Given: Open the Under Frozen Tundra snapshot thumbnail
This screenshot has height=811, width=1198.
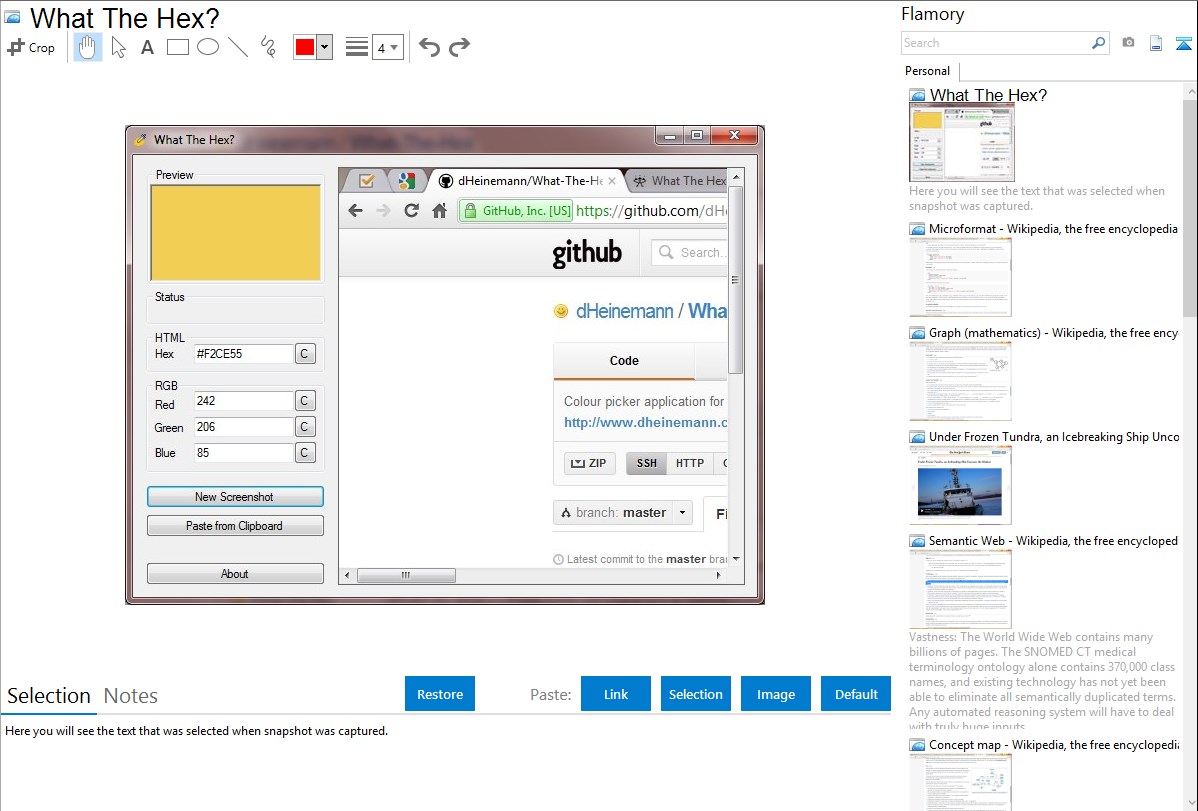Looking at the screenshot, I should pyautogui.click(x=960, y=485).
